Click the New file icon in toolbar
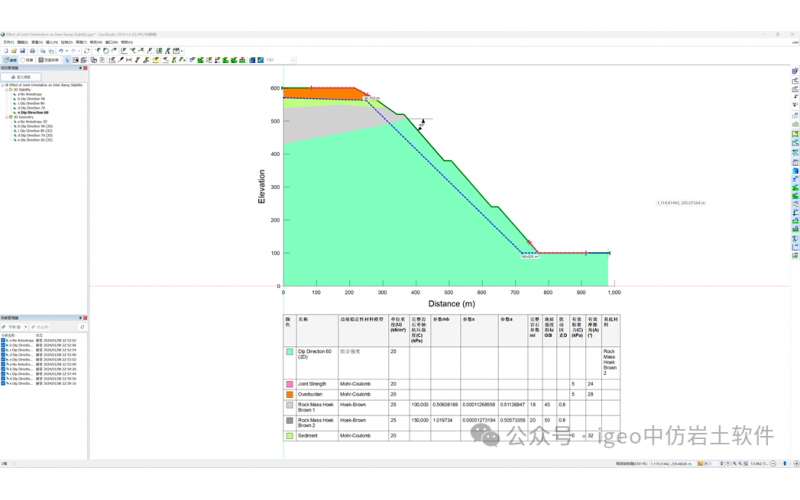This screenshot has width=800, height=500. (x=5, y=50)
